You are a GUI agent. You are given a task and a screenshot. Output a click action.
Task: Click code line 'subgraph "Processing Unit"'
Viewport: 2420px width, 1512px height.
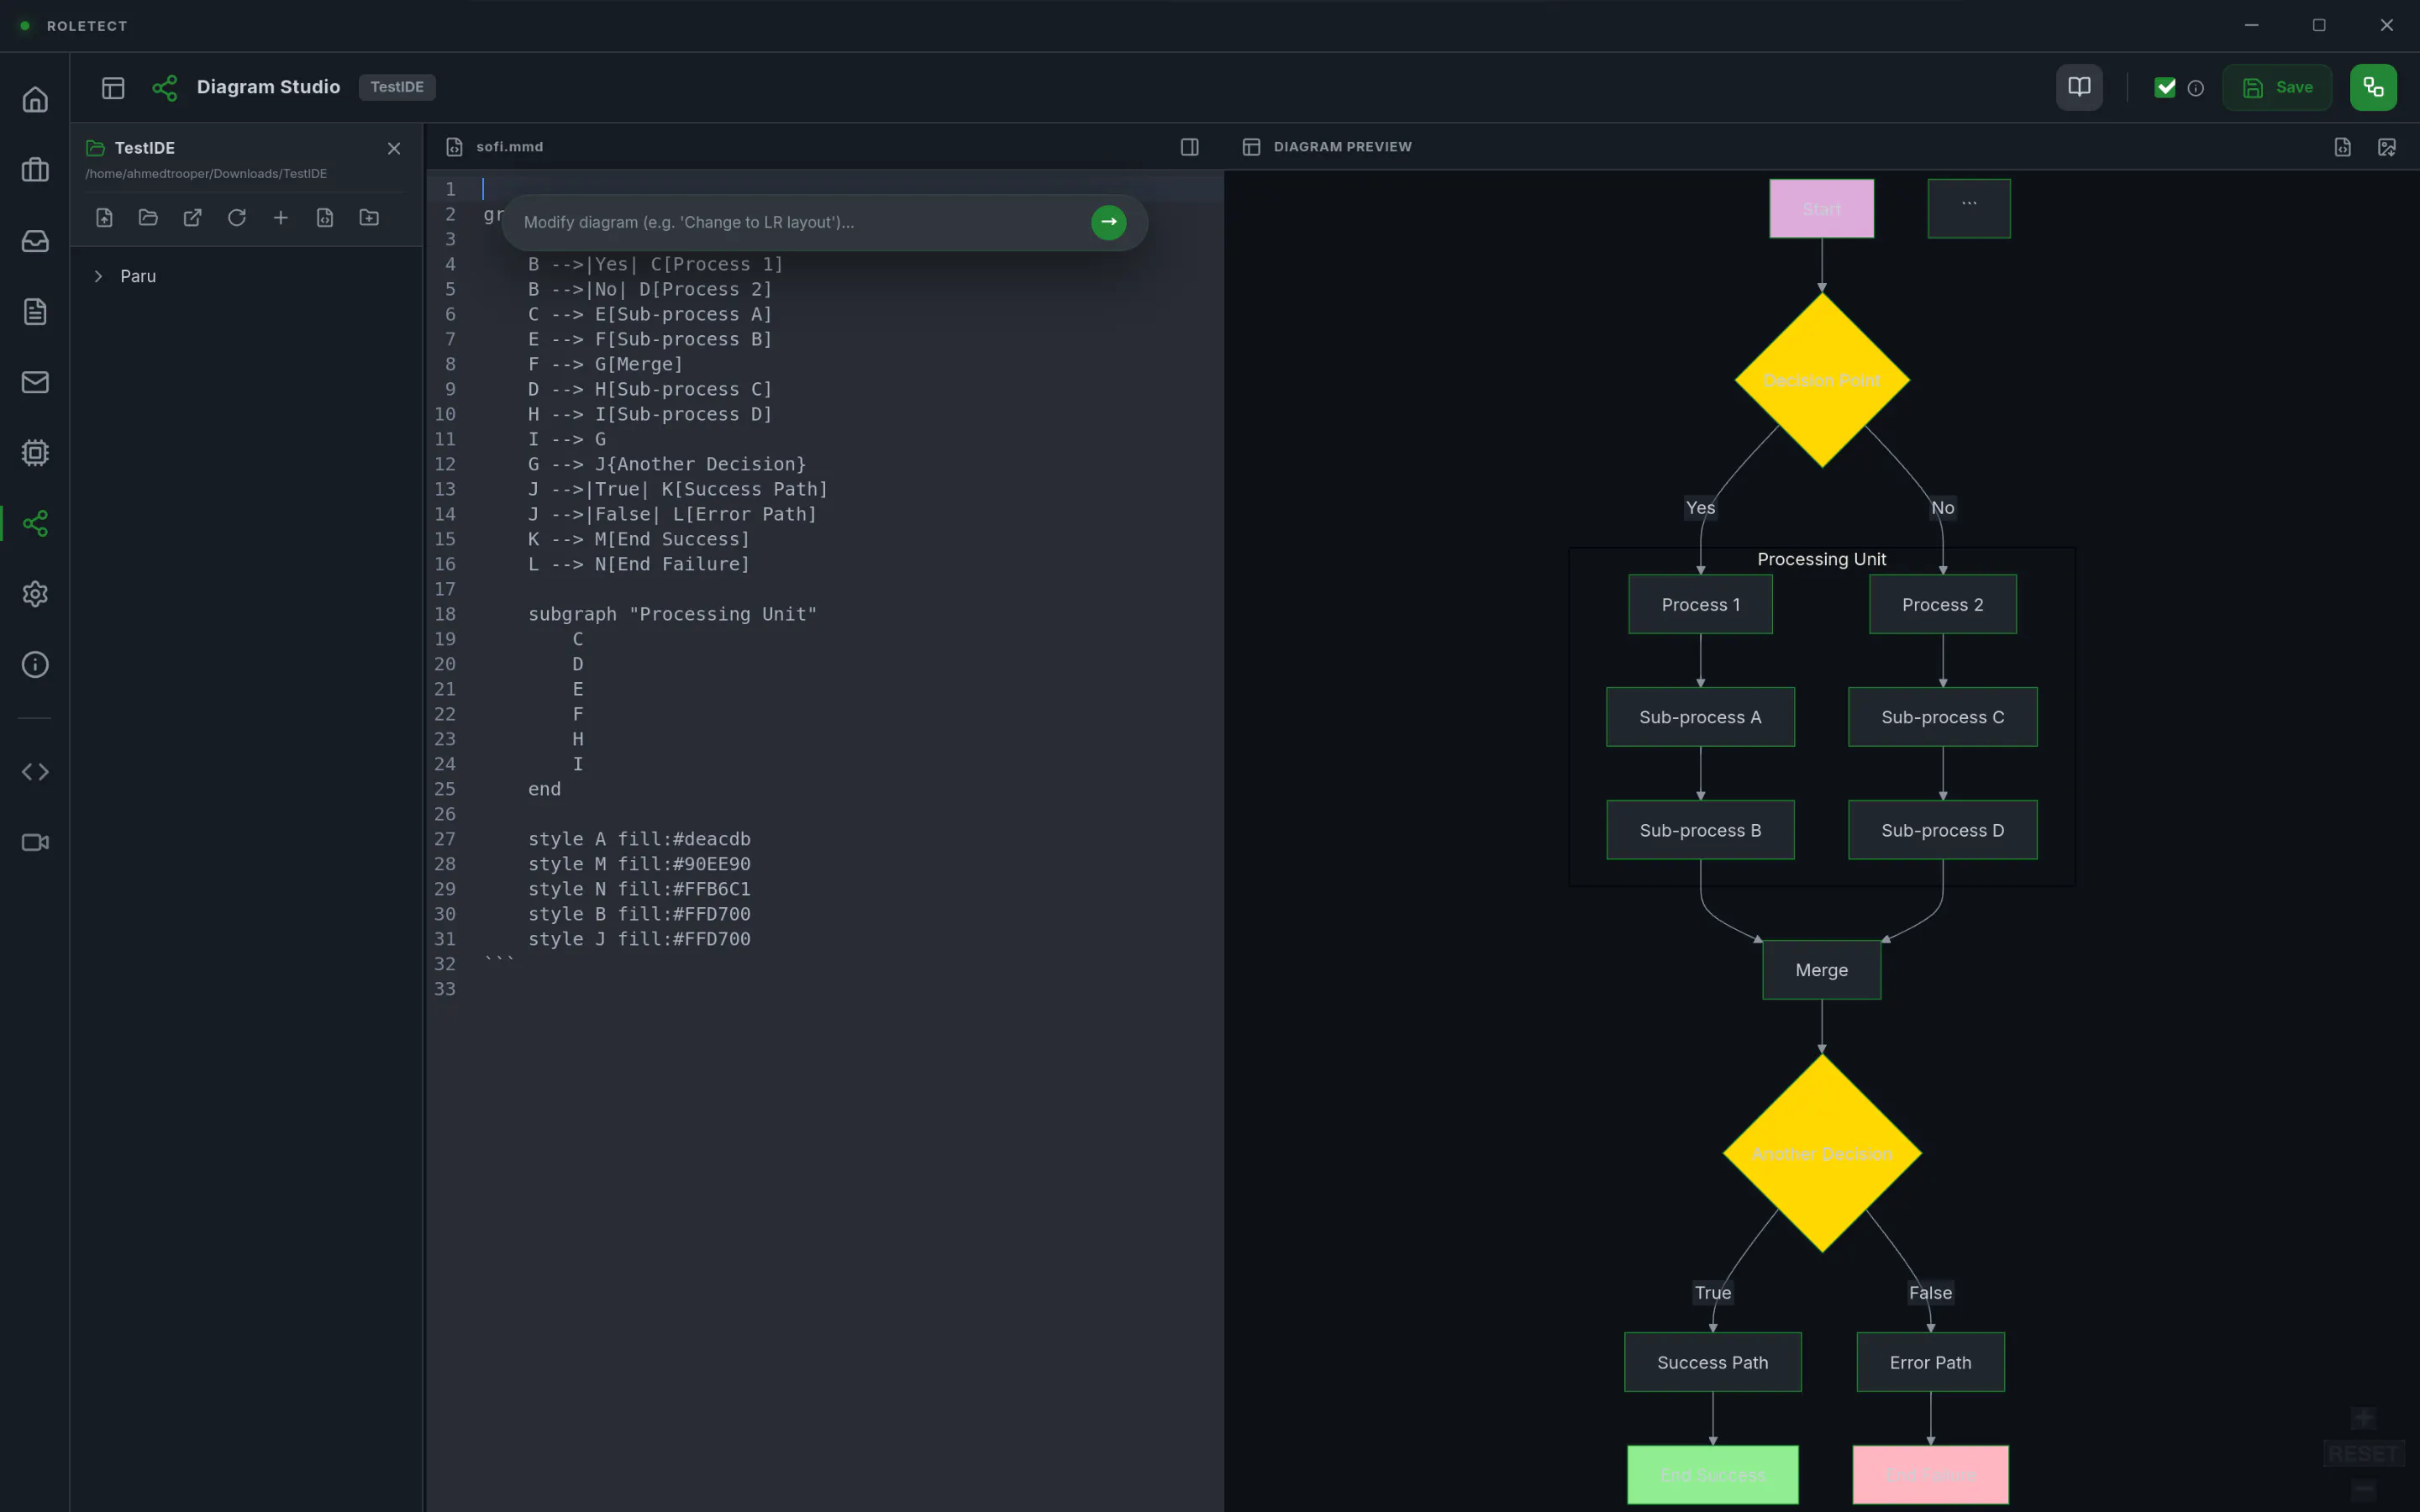click(672, 614)
